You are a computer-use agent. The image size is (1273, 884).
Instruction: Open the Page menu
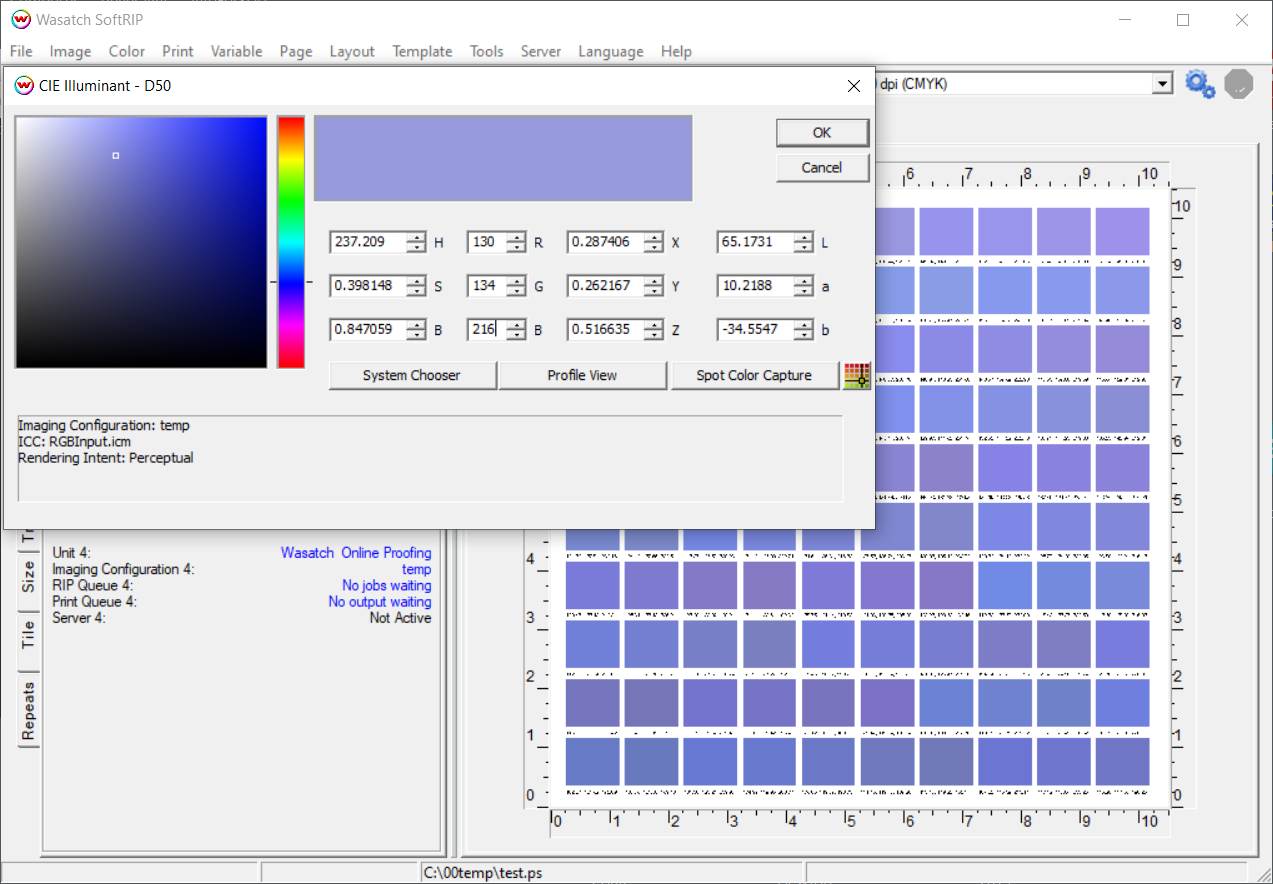296,51
